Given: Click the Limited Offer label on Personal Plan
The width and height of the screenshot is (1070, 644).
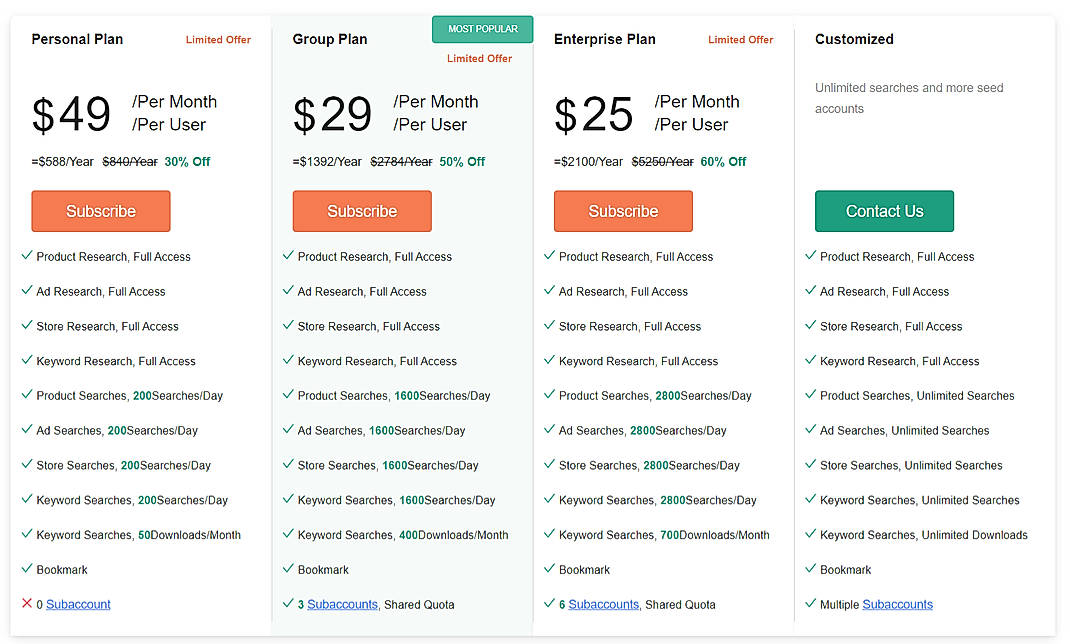Looking at the screenshot, I should point(218,39).
